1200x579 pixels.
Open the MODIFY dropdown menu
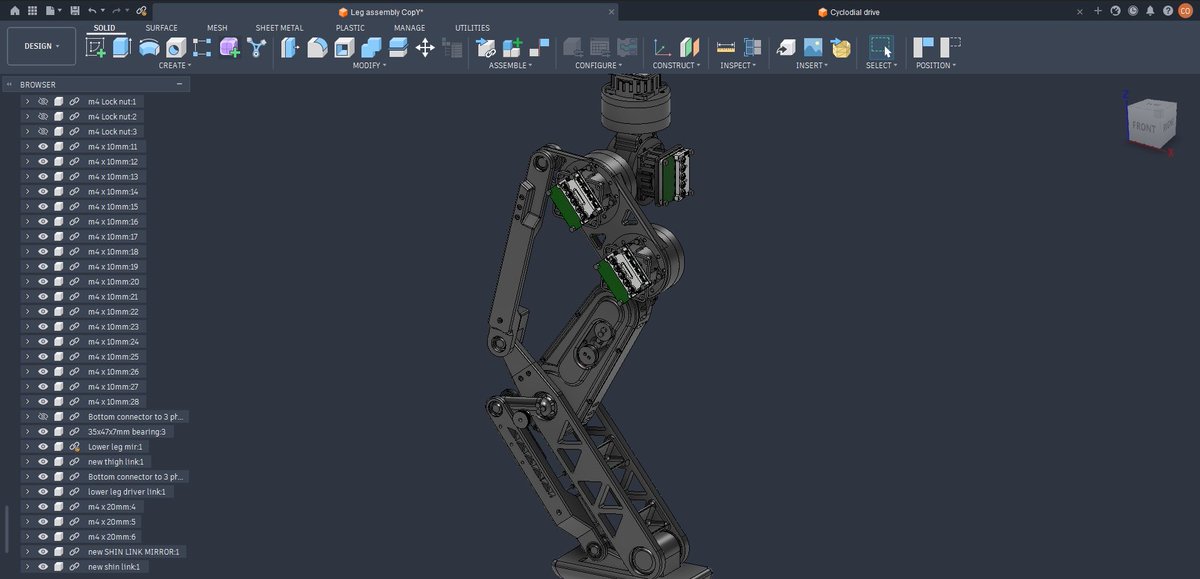tap(370, 66)
